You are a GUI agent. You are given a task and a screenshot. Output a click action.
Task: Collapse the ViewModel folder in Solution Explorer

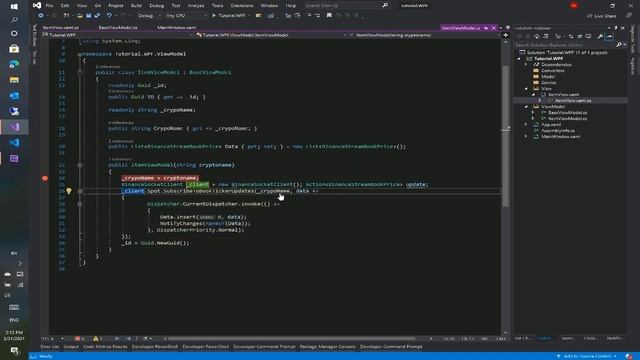[x=526, y=107]
